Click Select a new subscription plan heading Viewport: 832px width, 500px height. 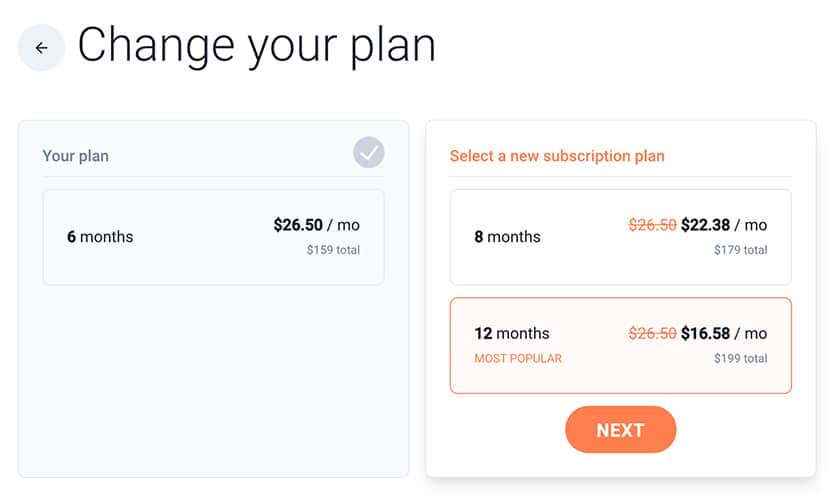tap(557, 156)
